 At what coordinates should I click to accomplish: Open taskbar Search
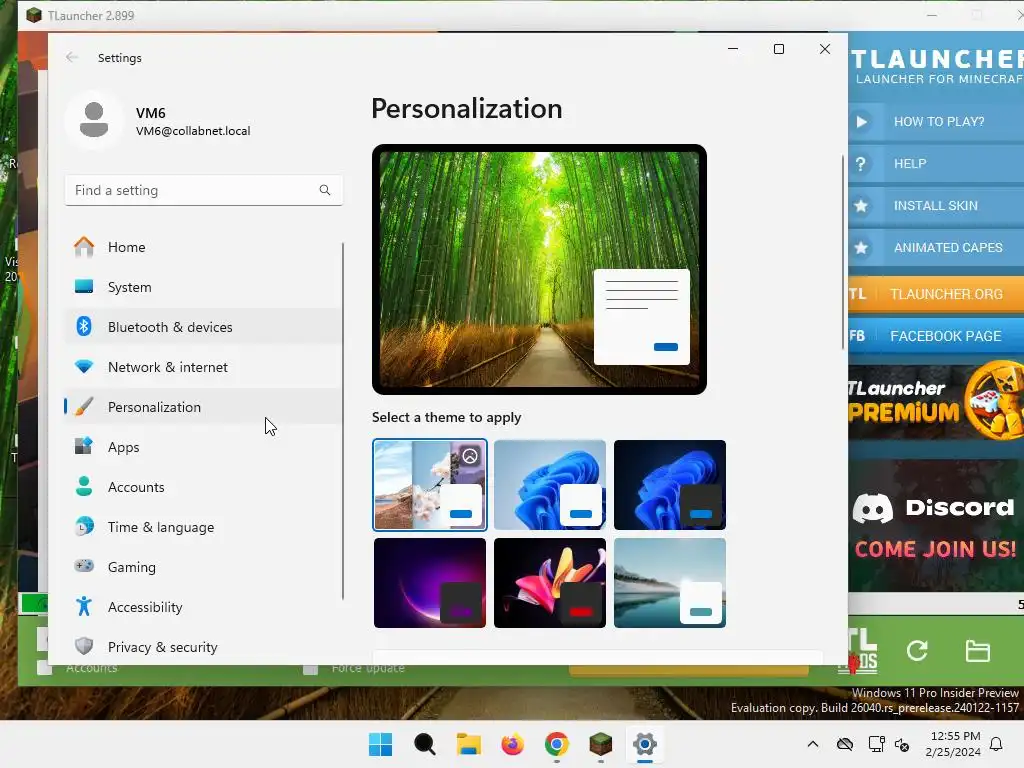[424, 744]
